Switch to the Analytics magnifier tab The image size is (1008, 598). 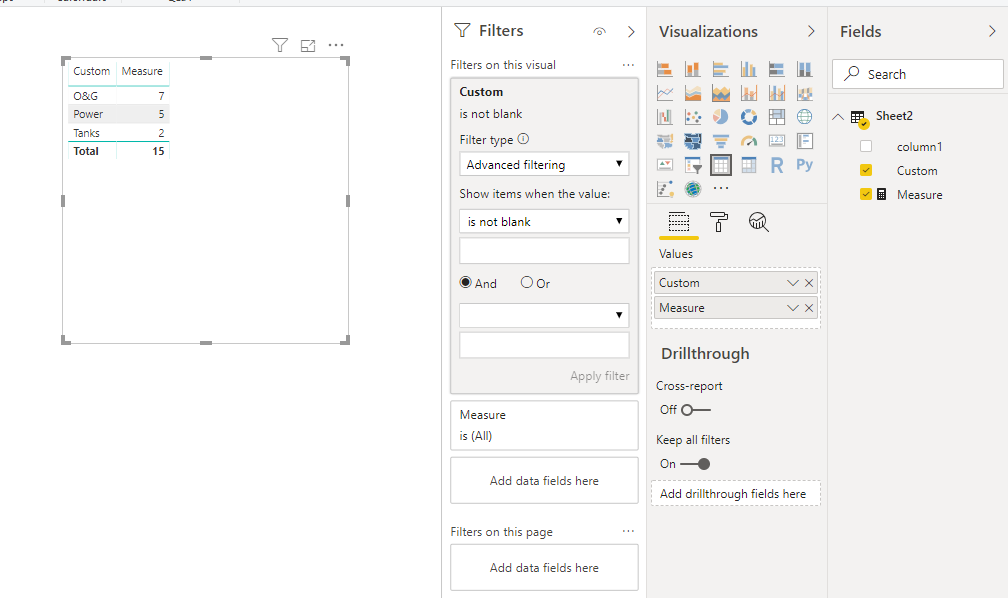point(759,222)
